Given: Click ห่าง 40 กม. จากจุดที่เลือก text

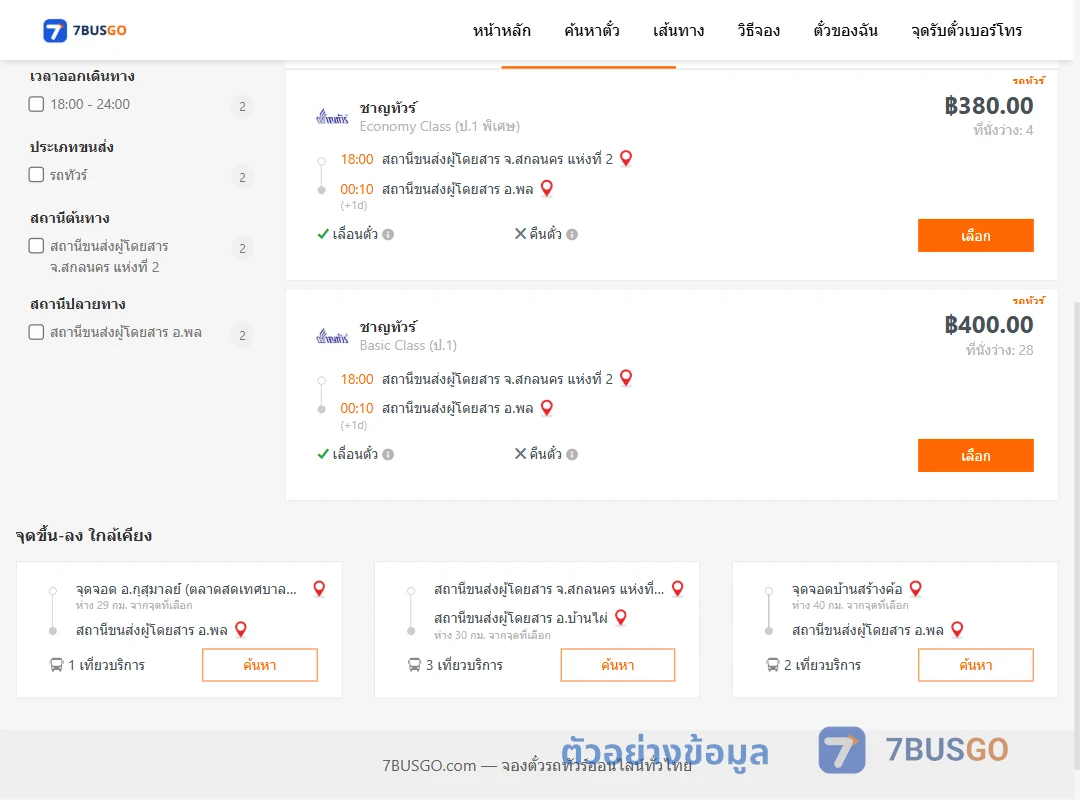Looking at the screenshot, I should [x=850, y=606].
